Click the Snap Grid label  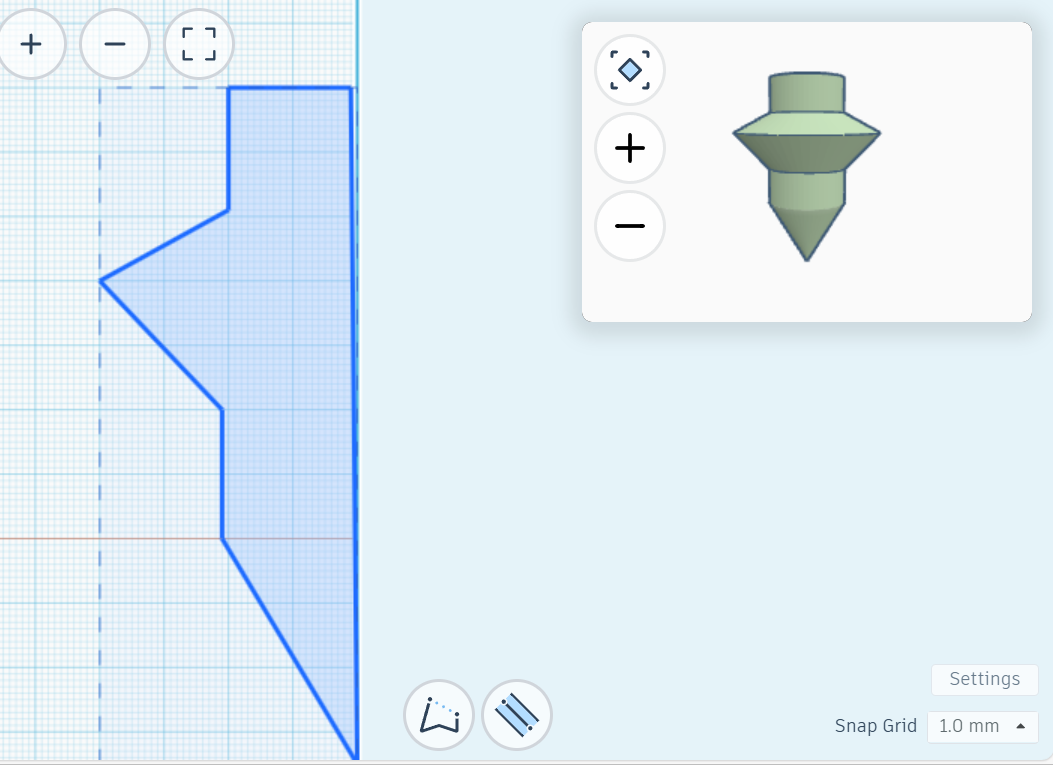click(875, 726)
